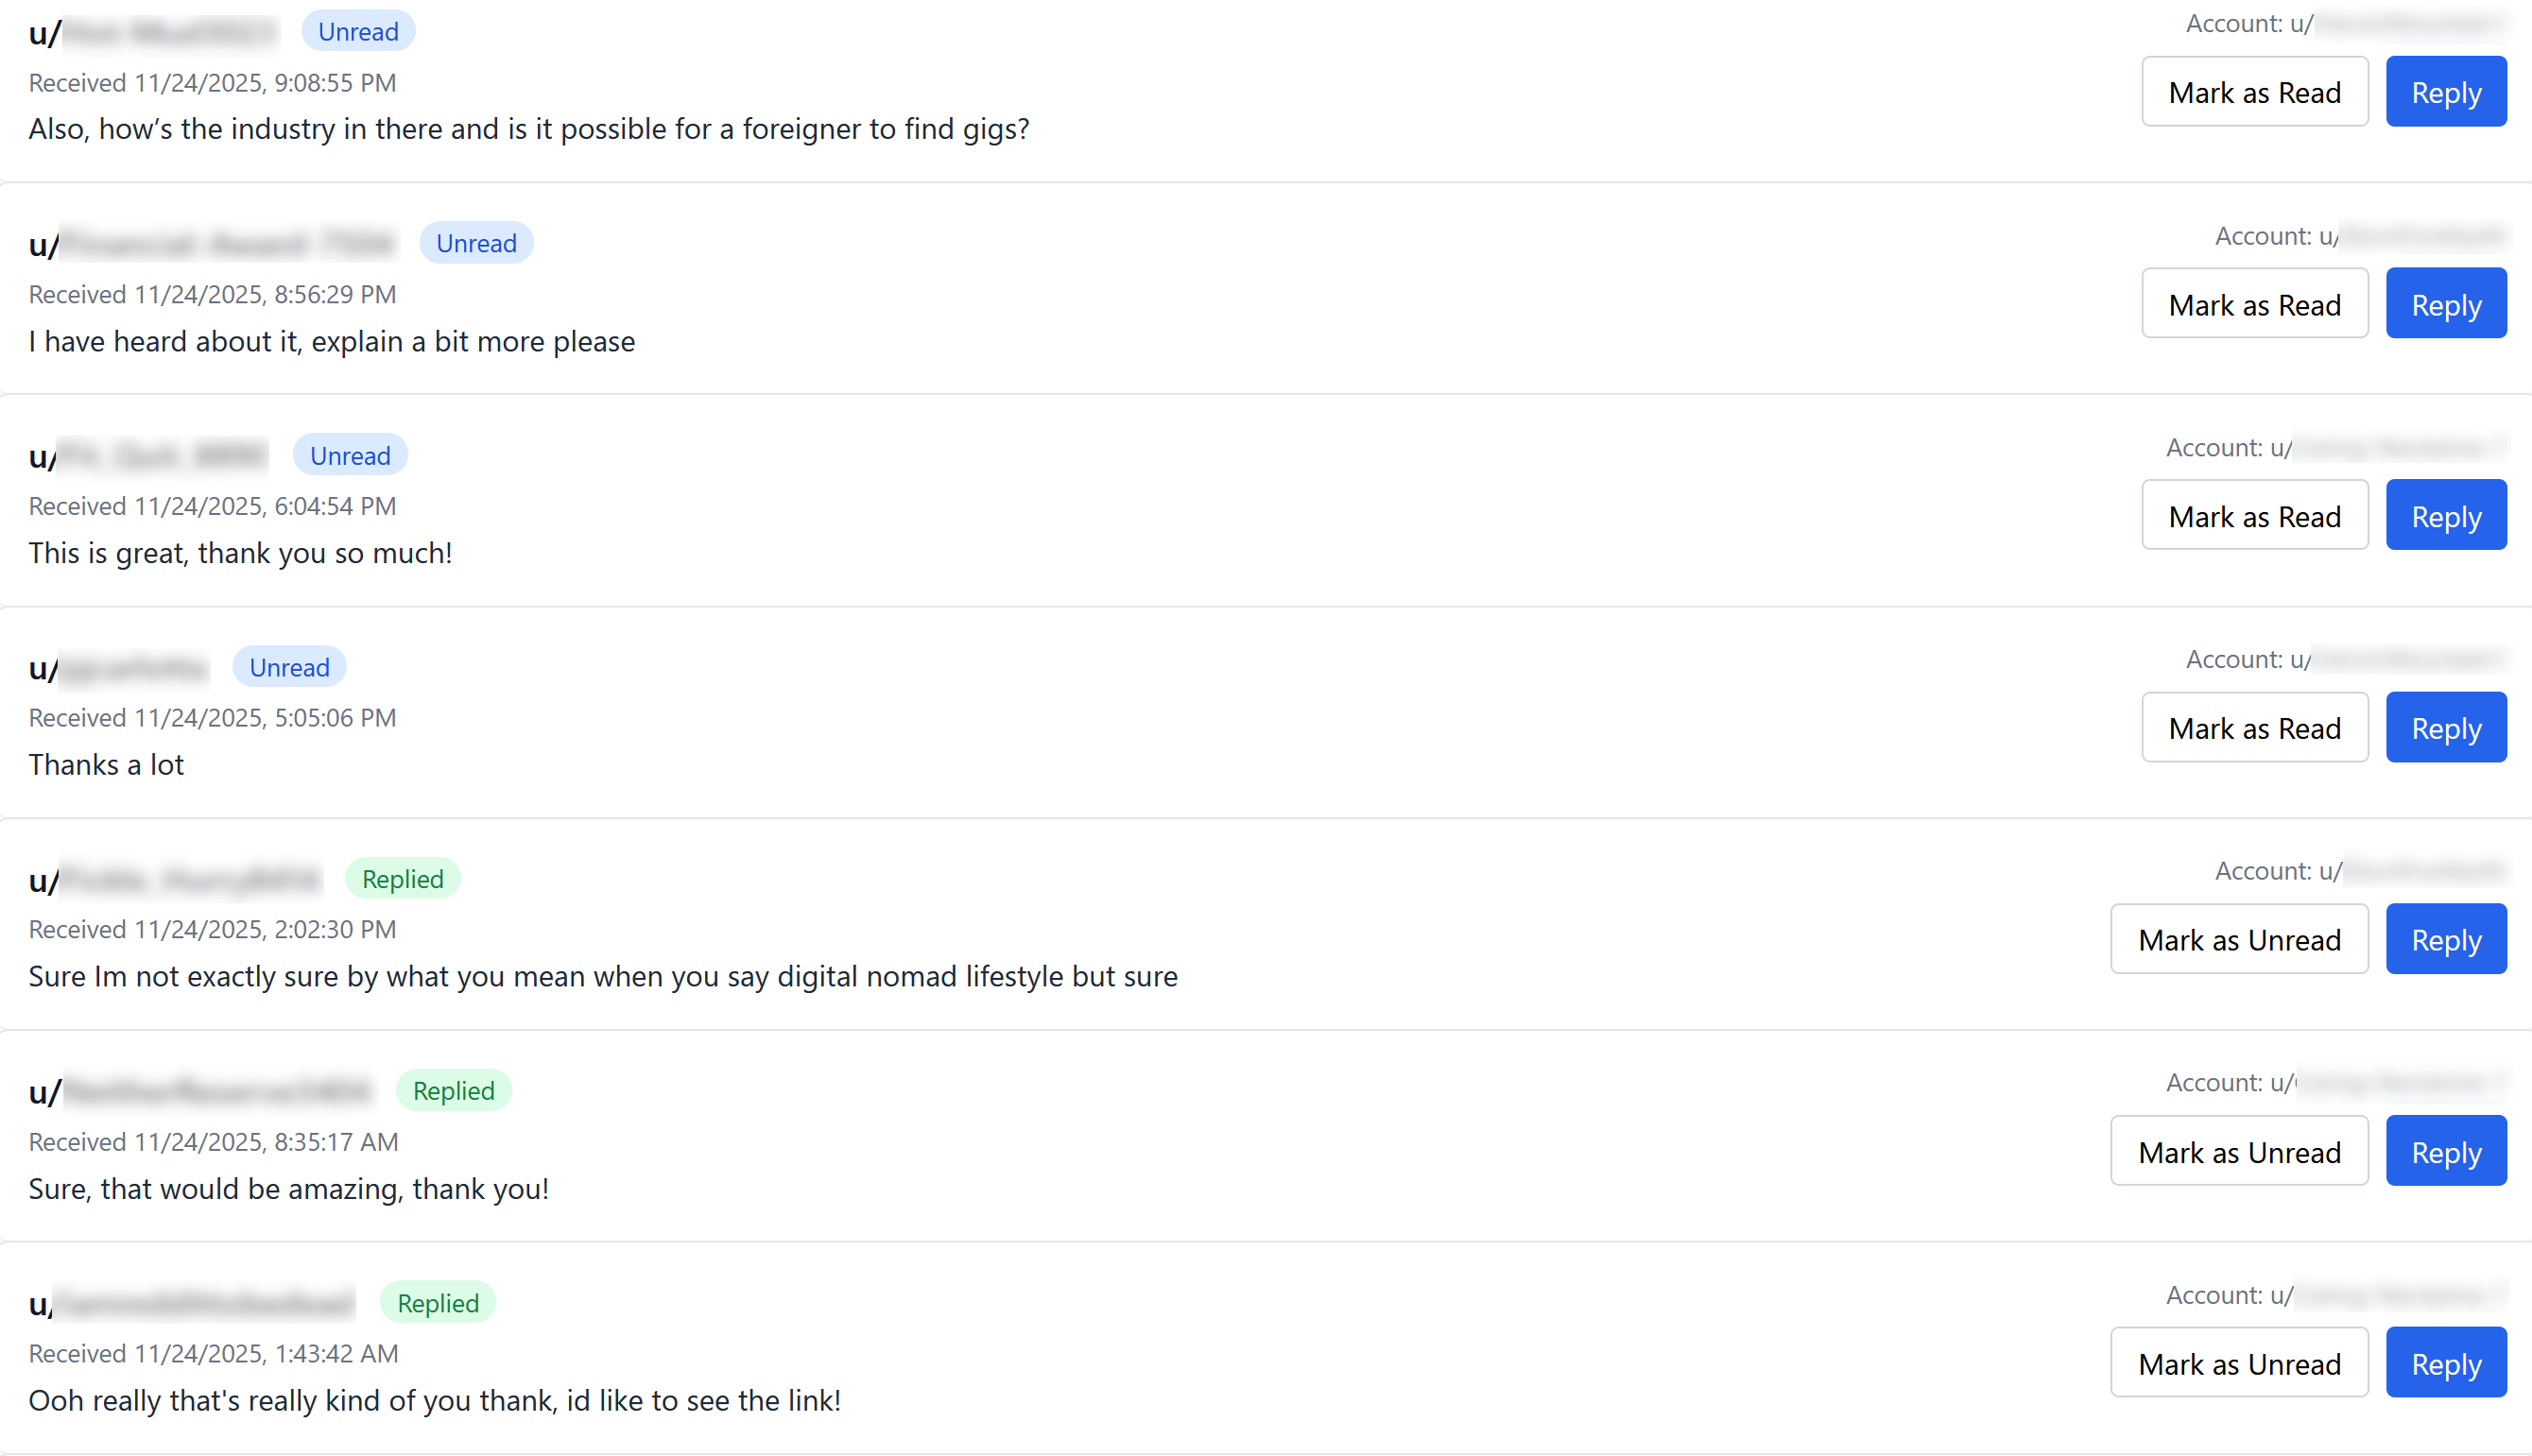The height and width of the screenshot is (1456, 2532).
Task: Click the message text "Sure, that would be amazing"
Action: (288, 1189)
